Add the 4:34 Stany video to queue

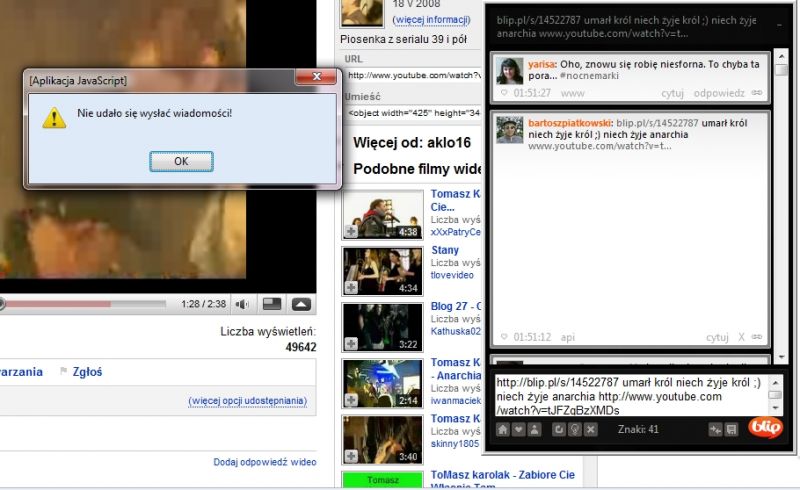(x=351, y=287)
